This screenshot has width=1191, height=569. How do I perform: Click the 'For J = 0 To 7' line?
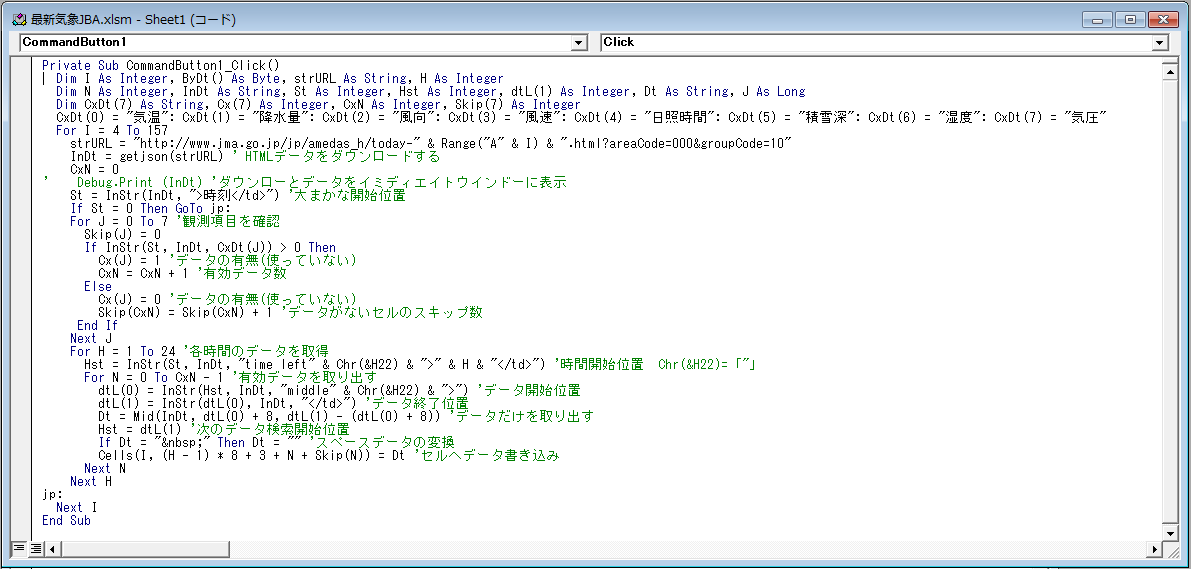point(175,221)
